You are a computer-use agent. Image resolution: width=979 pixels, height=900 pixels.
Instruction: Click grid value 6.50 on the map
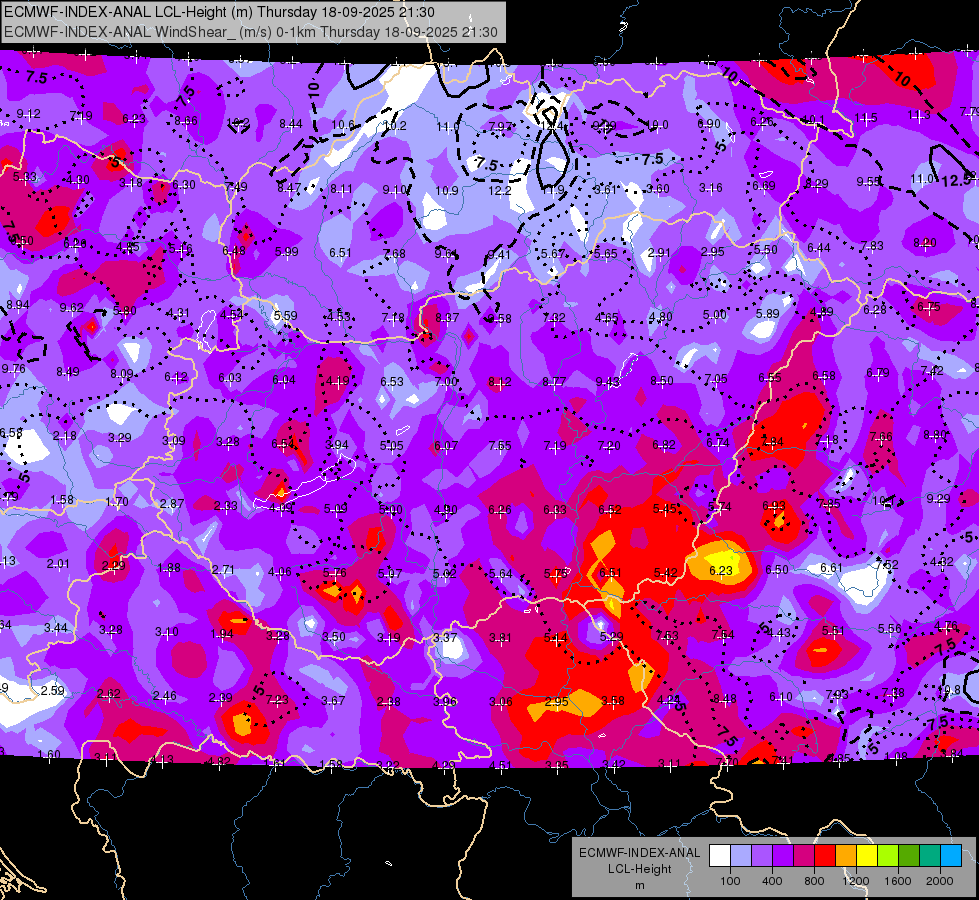coord(777,570)
